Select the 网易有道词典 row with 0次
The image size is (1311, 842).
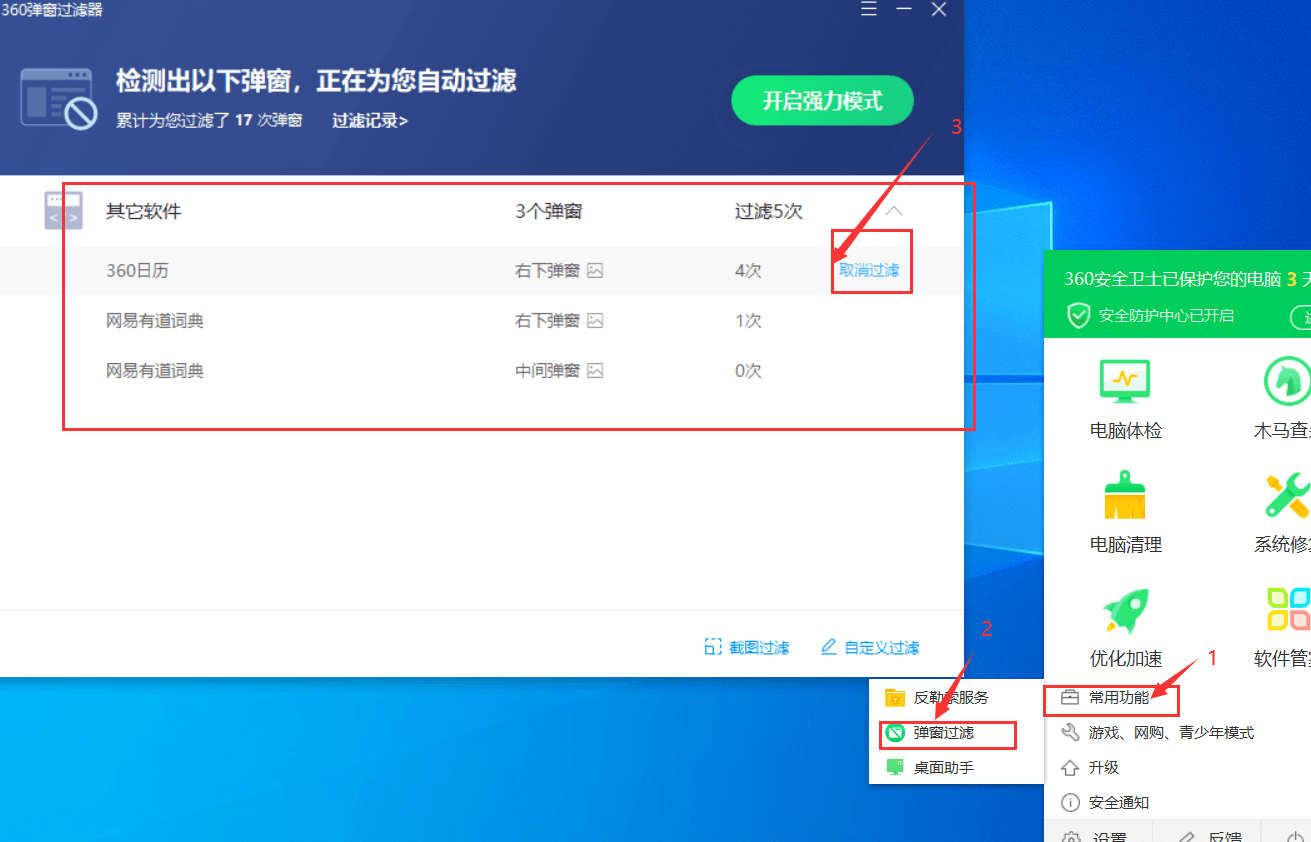tap(480, 371)
